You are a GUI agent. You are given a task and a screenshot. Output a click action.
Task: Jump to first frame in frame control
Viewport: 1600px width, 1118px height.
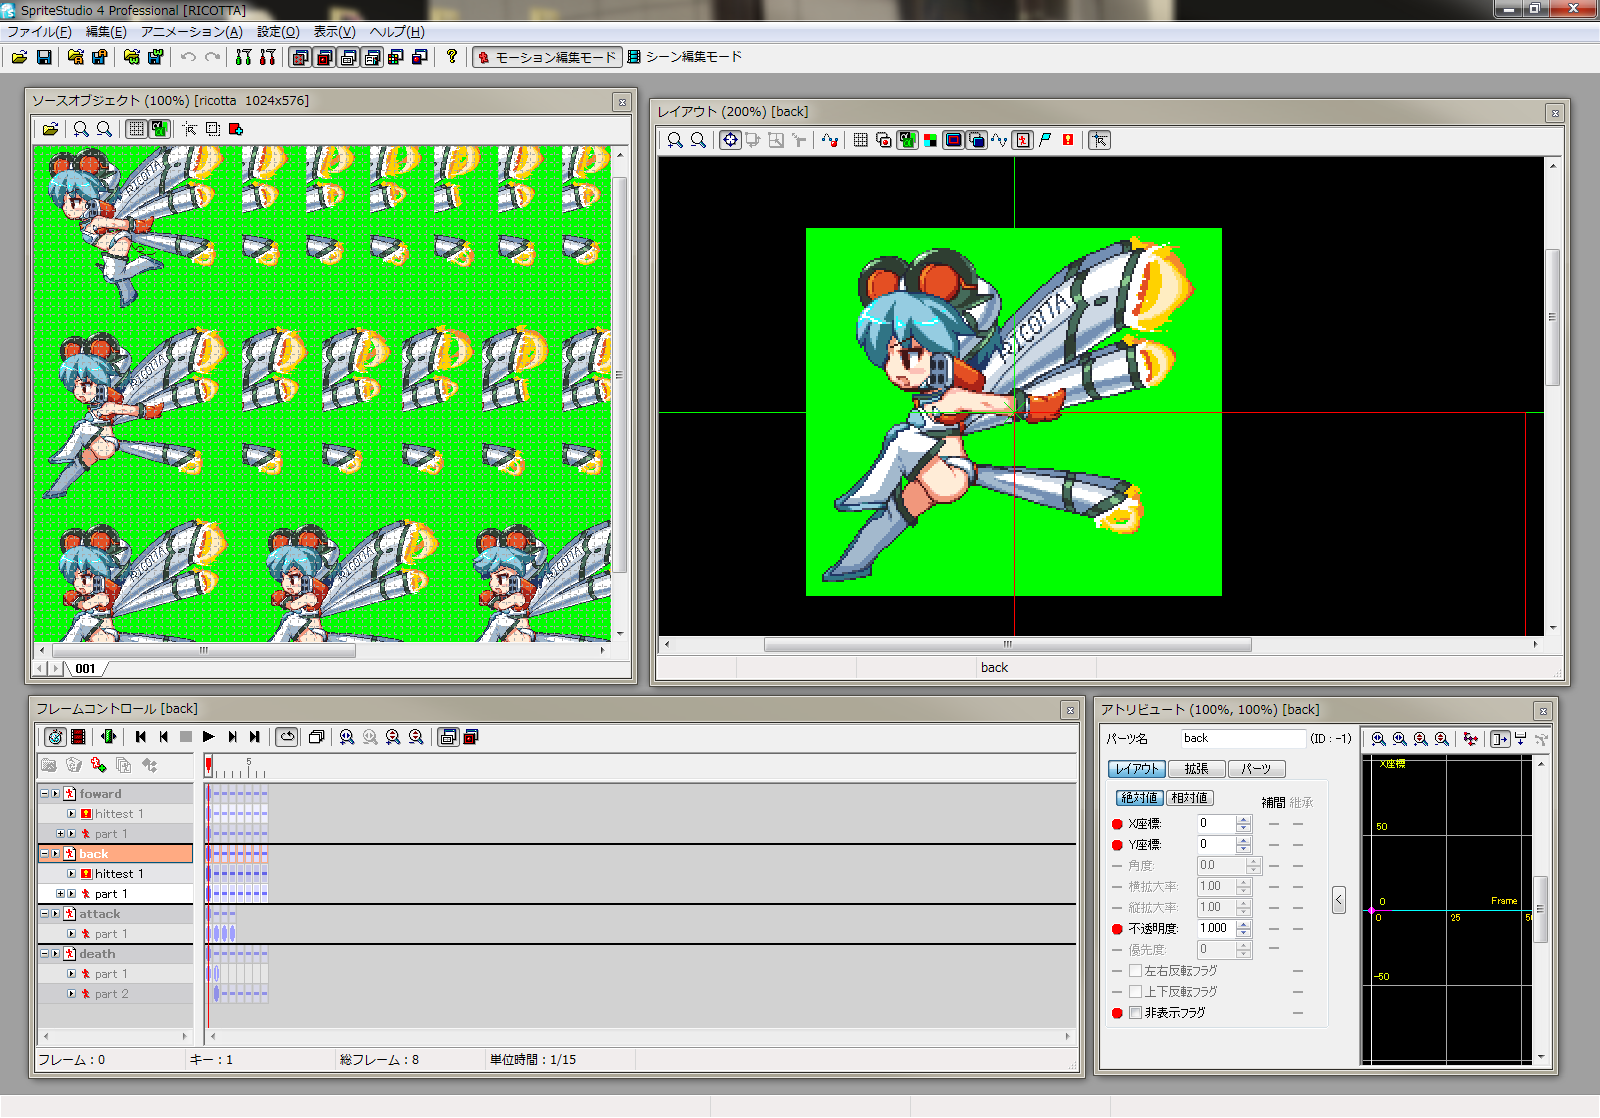[141, 737]
